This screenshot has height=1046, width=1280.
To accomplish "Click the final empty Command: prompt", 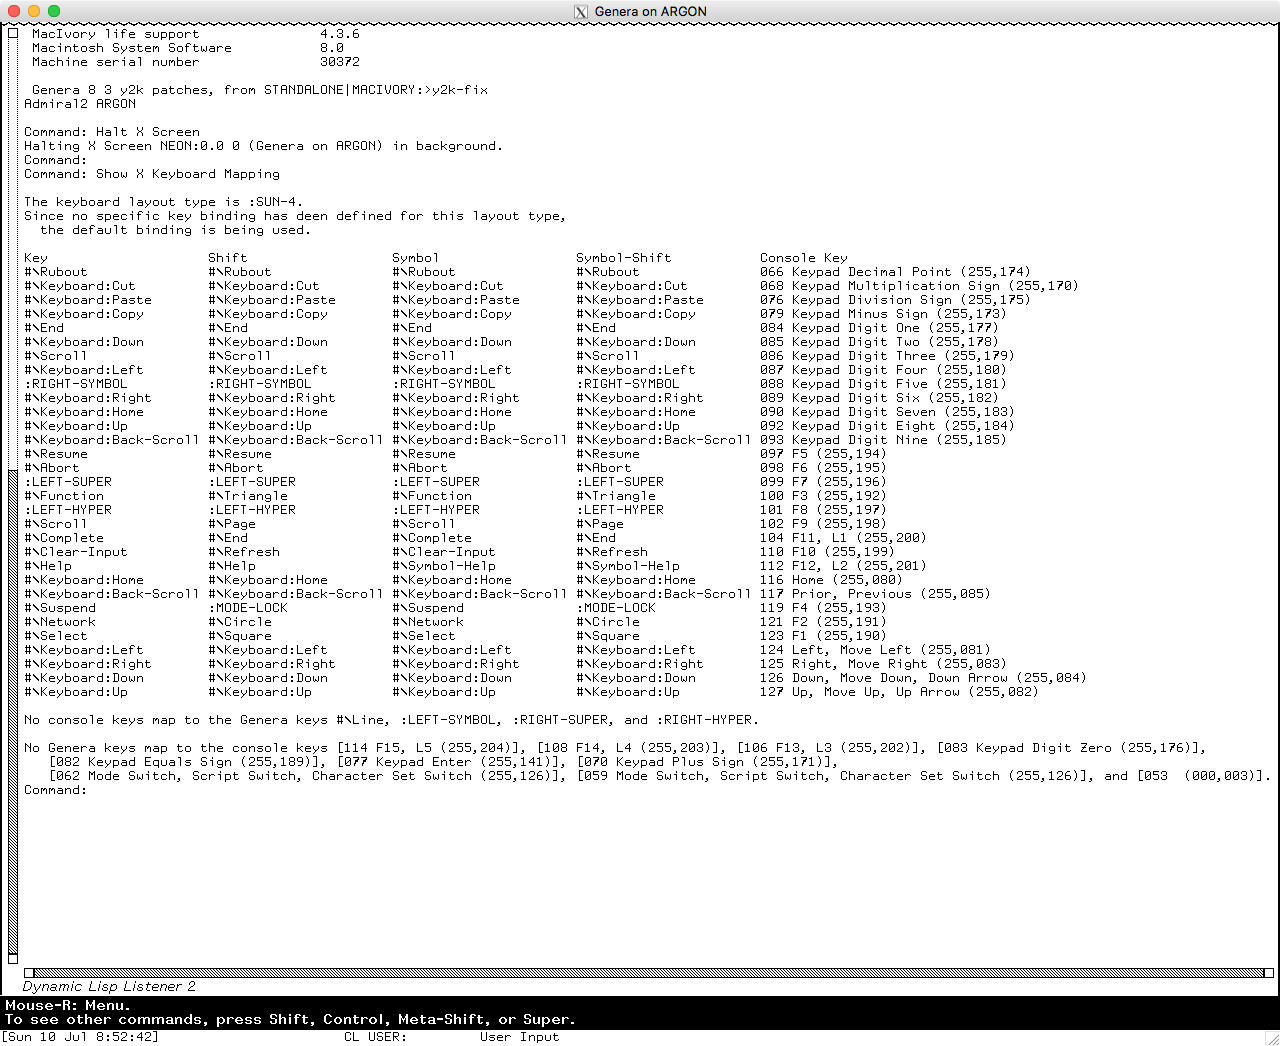I will pos(56,790).
